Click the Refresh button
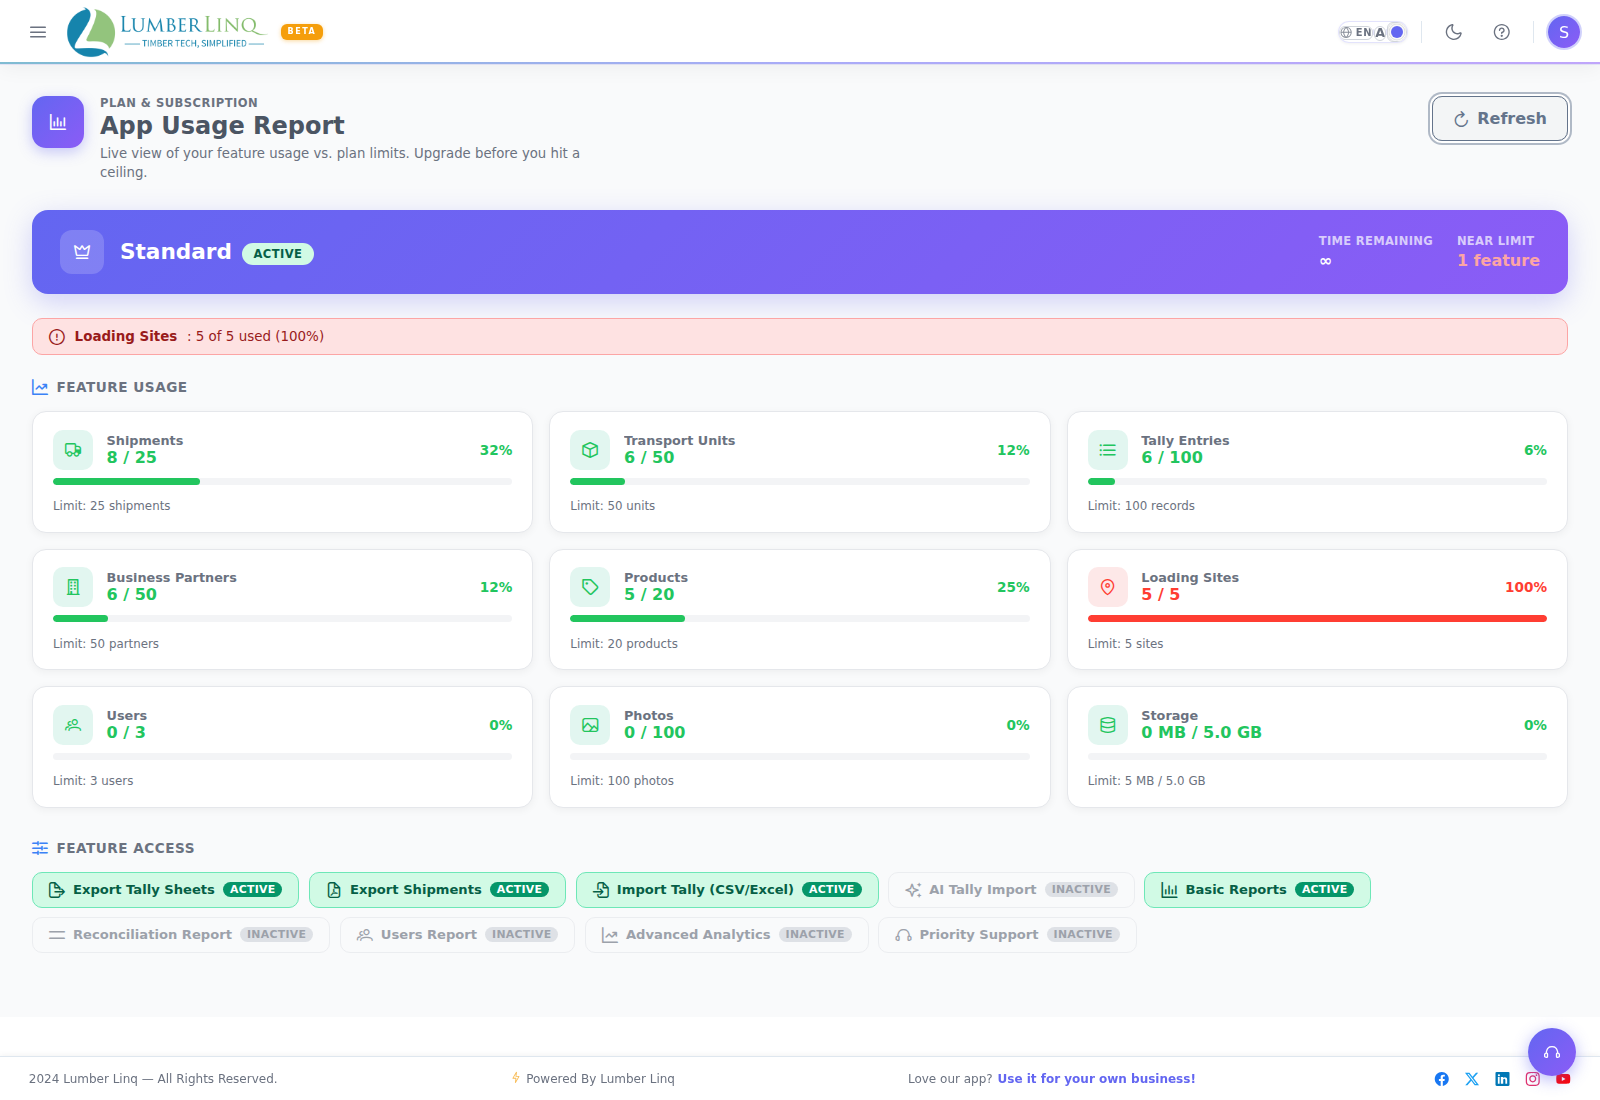1600x1100 pixels. tap(1500, 118)
